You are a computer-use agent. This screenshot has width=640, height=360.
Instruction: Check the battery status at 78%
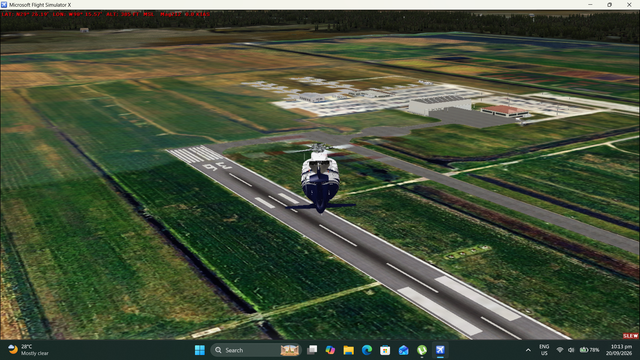coord(590,350)
